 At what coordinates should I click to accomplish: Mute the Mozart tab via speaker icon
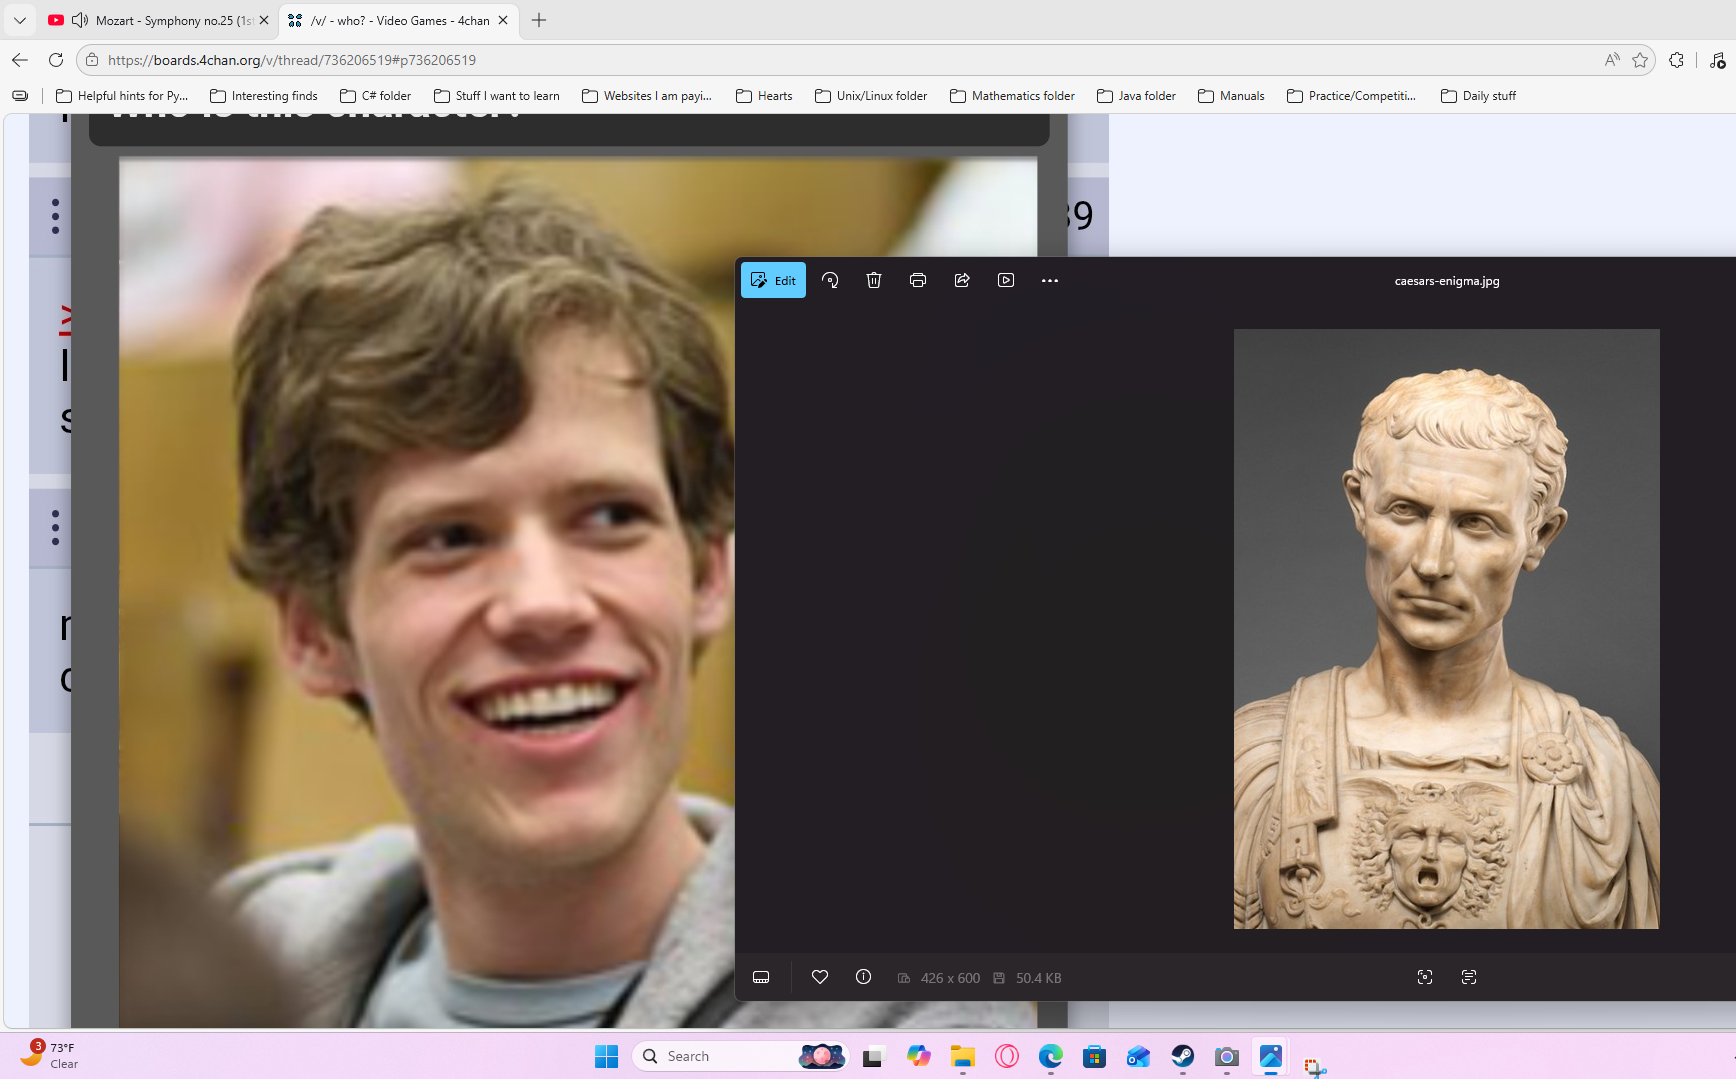[x=80, y=20]
